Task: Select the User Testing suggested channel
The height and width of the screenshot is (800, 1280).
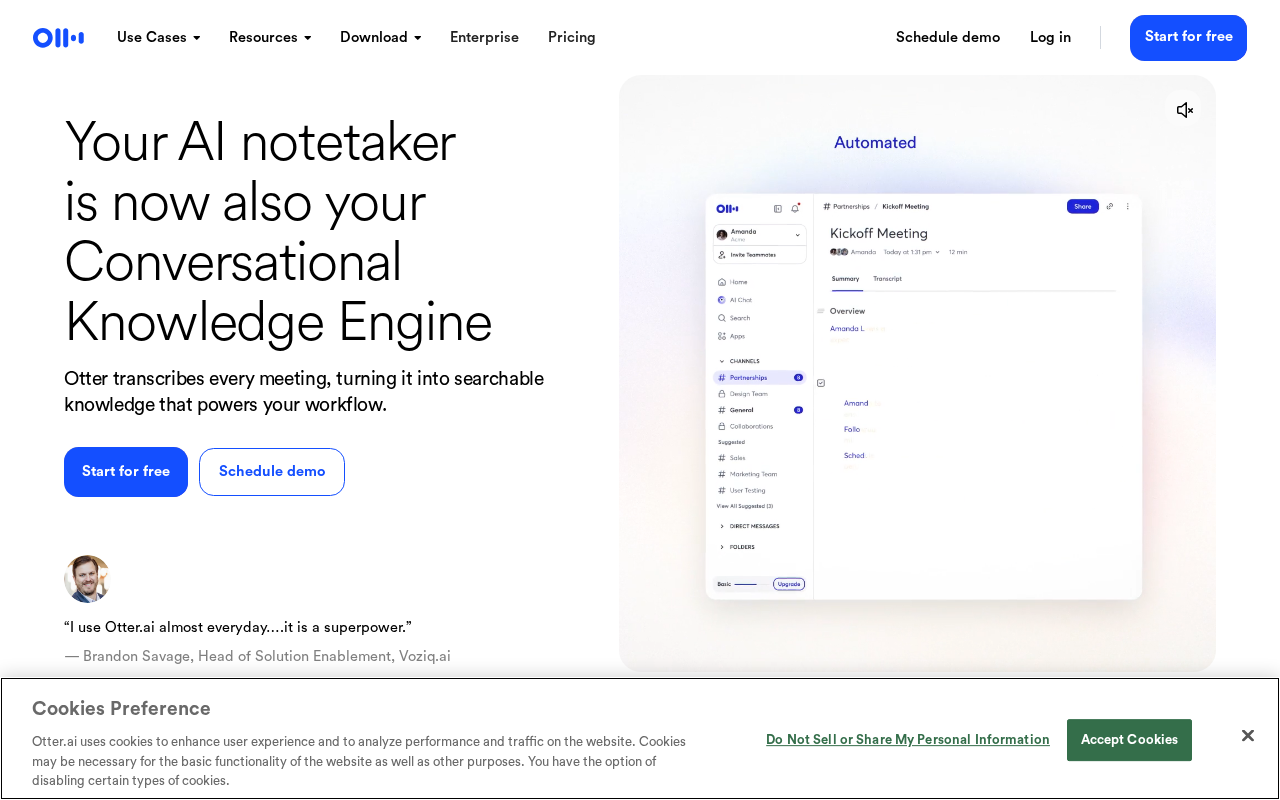Action: (742, 490)
